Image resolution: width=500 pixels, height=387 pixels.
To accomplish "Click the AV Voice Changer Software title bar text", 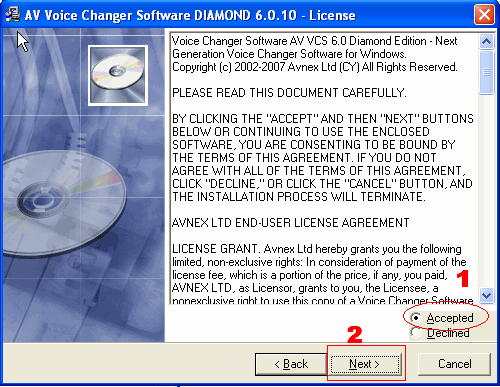I will [190, 15].
